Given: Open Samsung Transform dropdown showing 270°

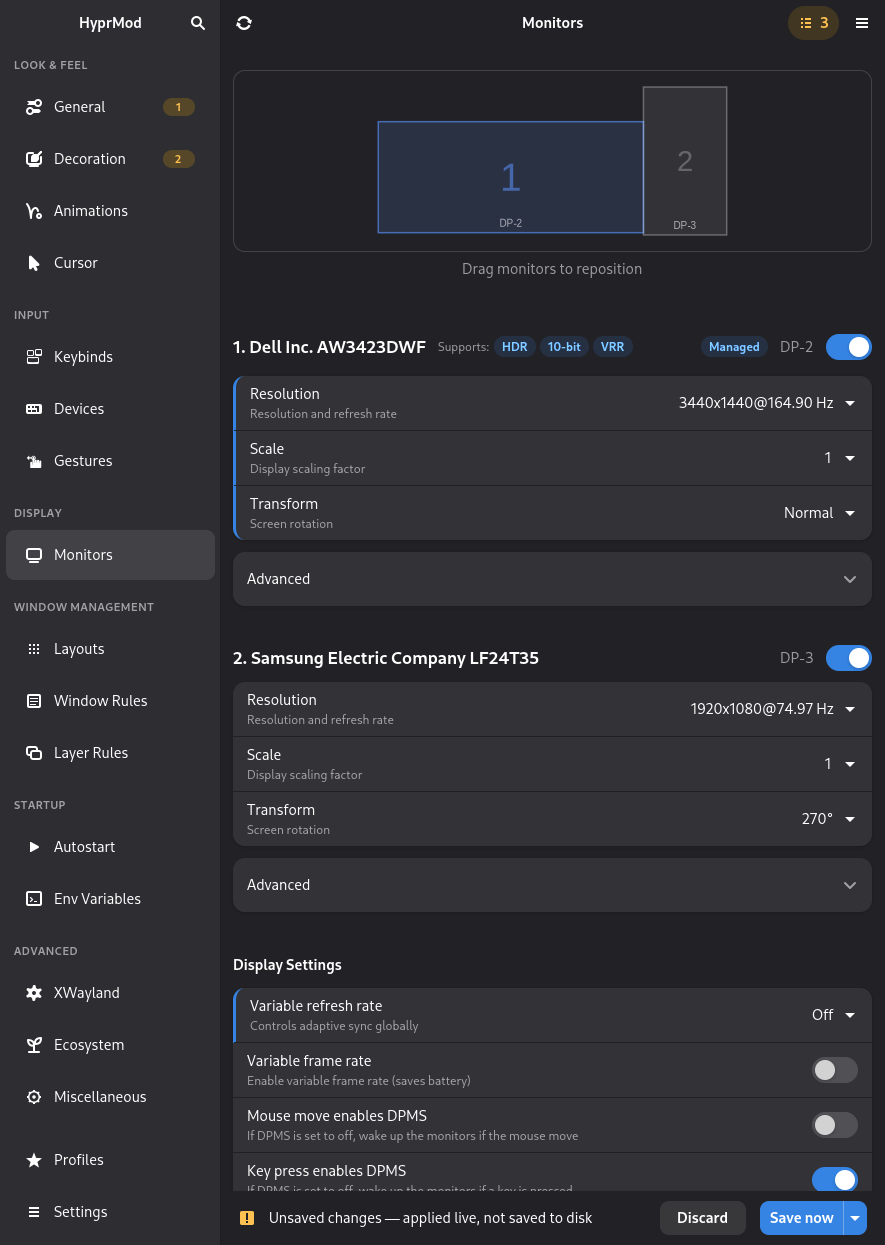Looking at the screenshot, I should click(x=828, y=819).
